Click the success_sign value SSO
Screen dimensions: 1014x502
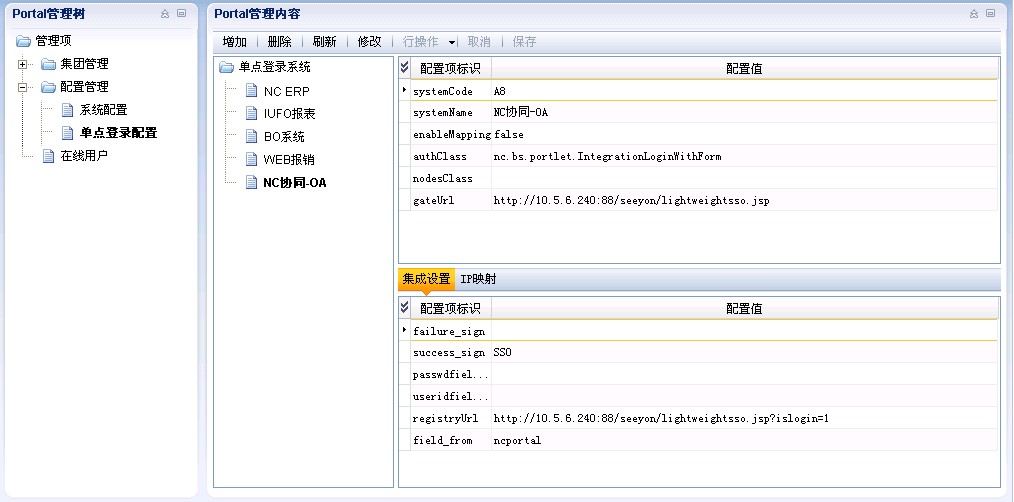point(502,353)
